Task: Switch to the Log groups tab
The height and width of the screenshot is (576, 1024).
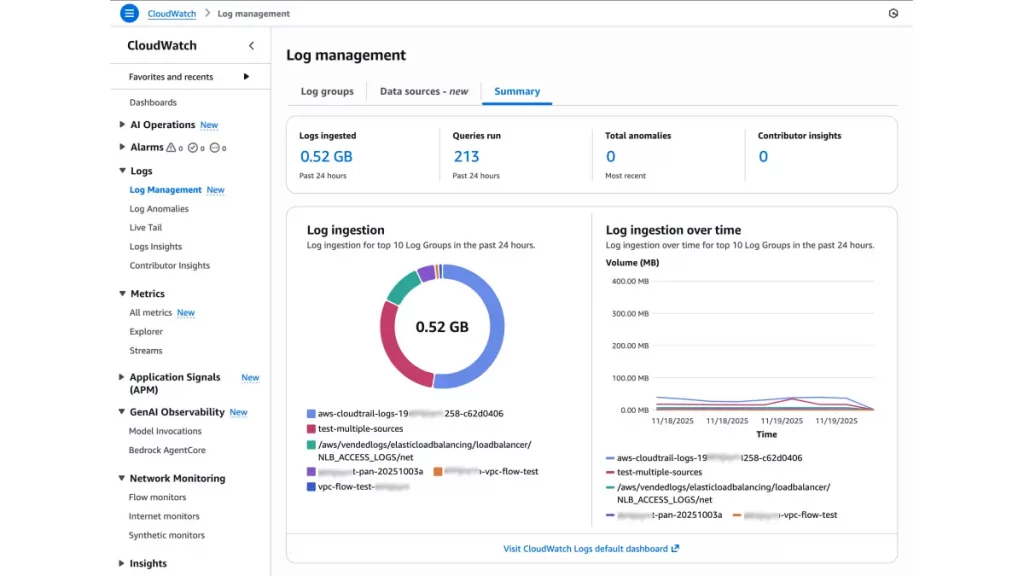Action: tap(327, 91)
